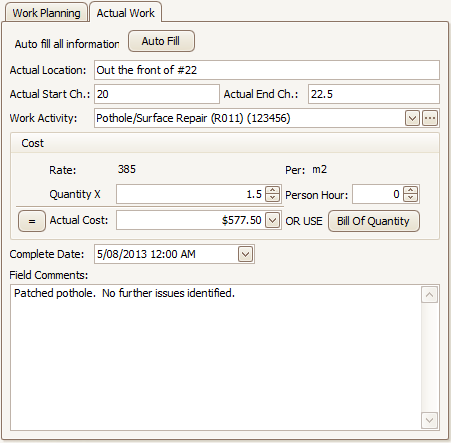Click the Auto Fill button
Screen dimensions: 451x443
click(161, 41)
